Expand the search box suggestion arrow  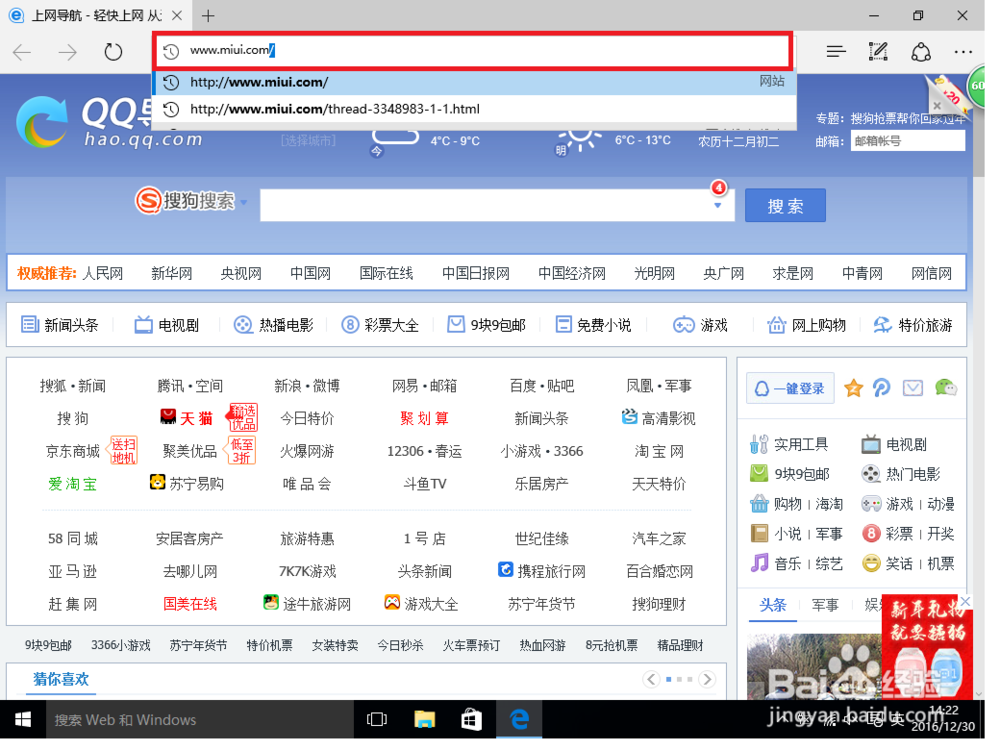(717, 205)
